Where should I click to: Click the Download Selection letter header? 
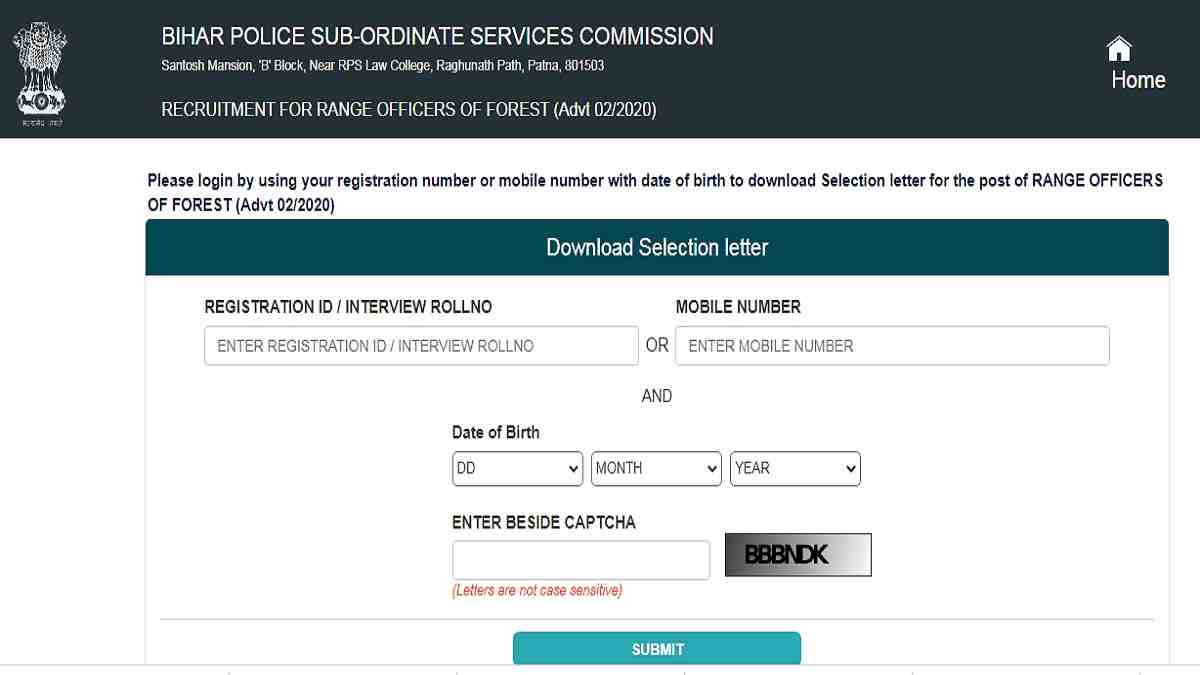point(657,247)
